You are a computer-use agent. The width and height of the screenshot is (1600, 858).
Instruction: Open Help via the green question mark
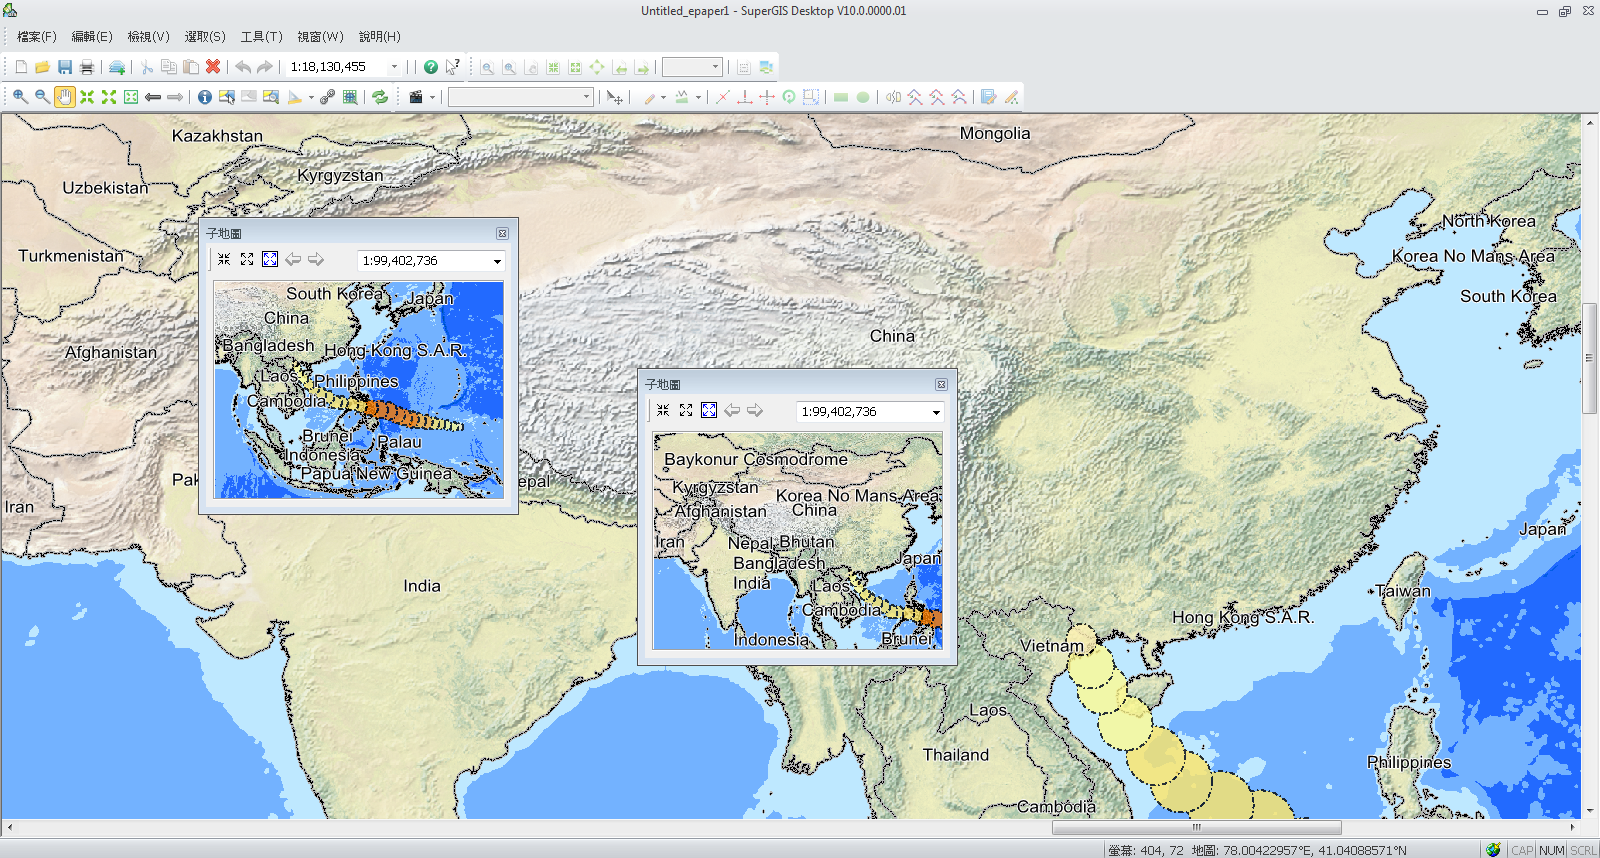[x=430, y=67]
